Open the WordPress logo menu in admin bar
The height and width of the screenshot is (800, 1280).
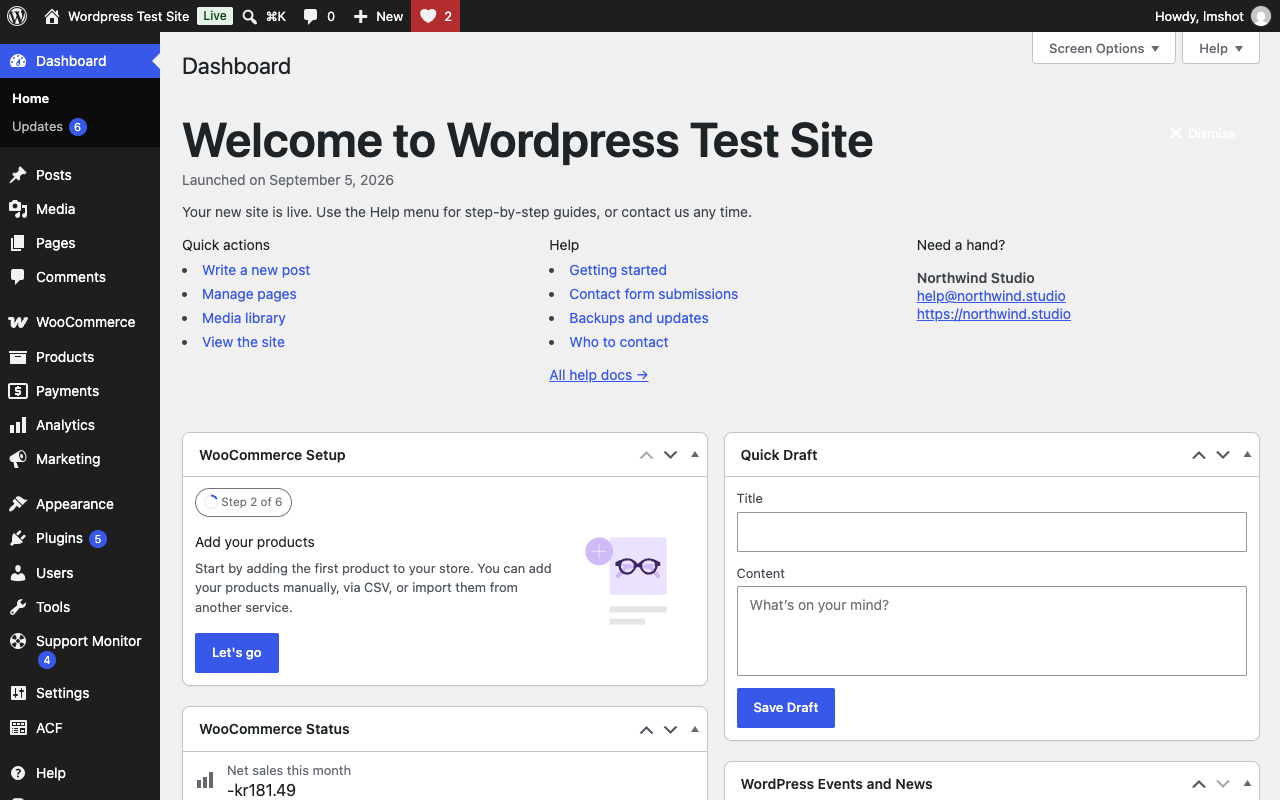(17, 16)
